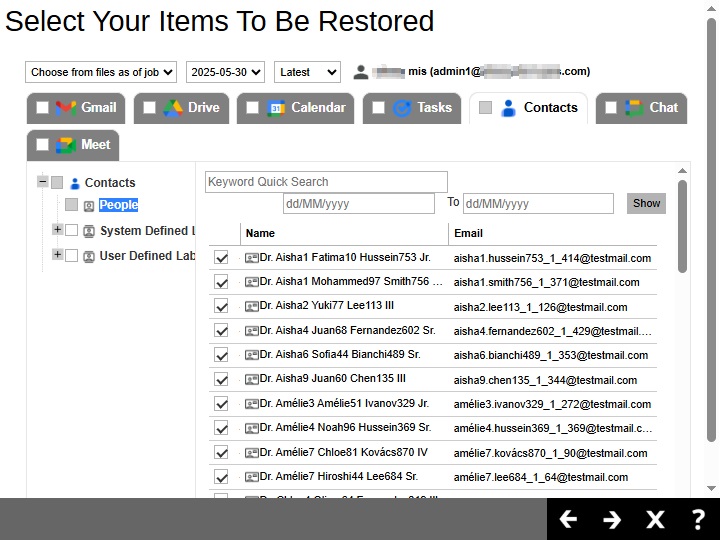Collapse the Contacts tree node
This screenshot has width=720, height=540.
coord(42,182)
